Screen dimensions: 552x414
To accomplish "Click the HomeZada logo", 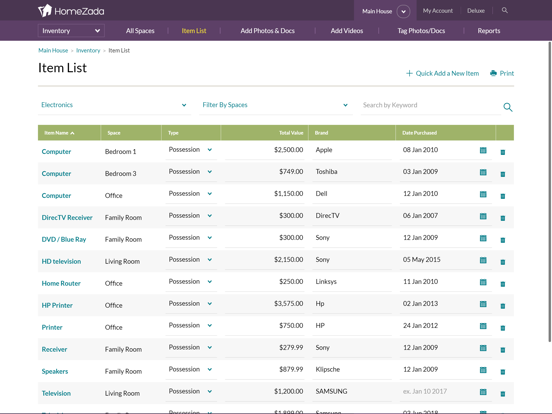I will click(71, 11).
